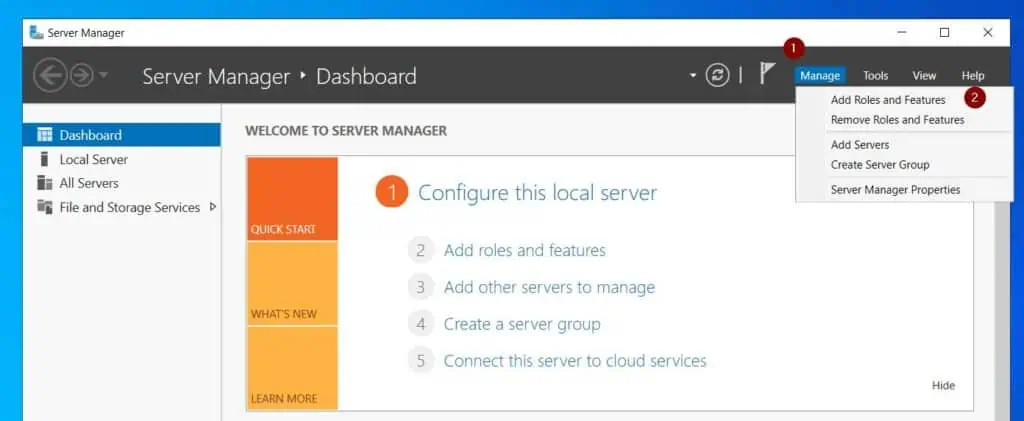Click the step 5 number circle
Viewport: 1024px width, 421px height.
(421, 361)
